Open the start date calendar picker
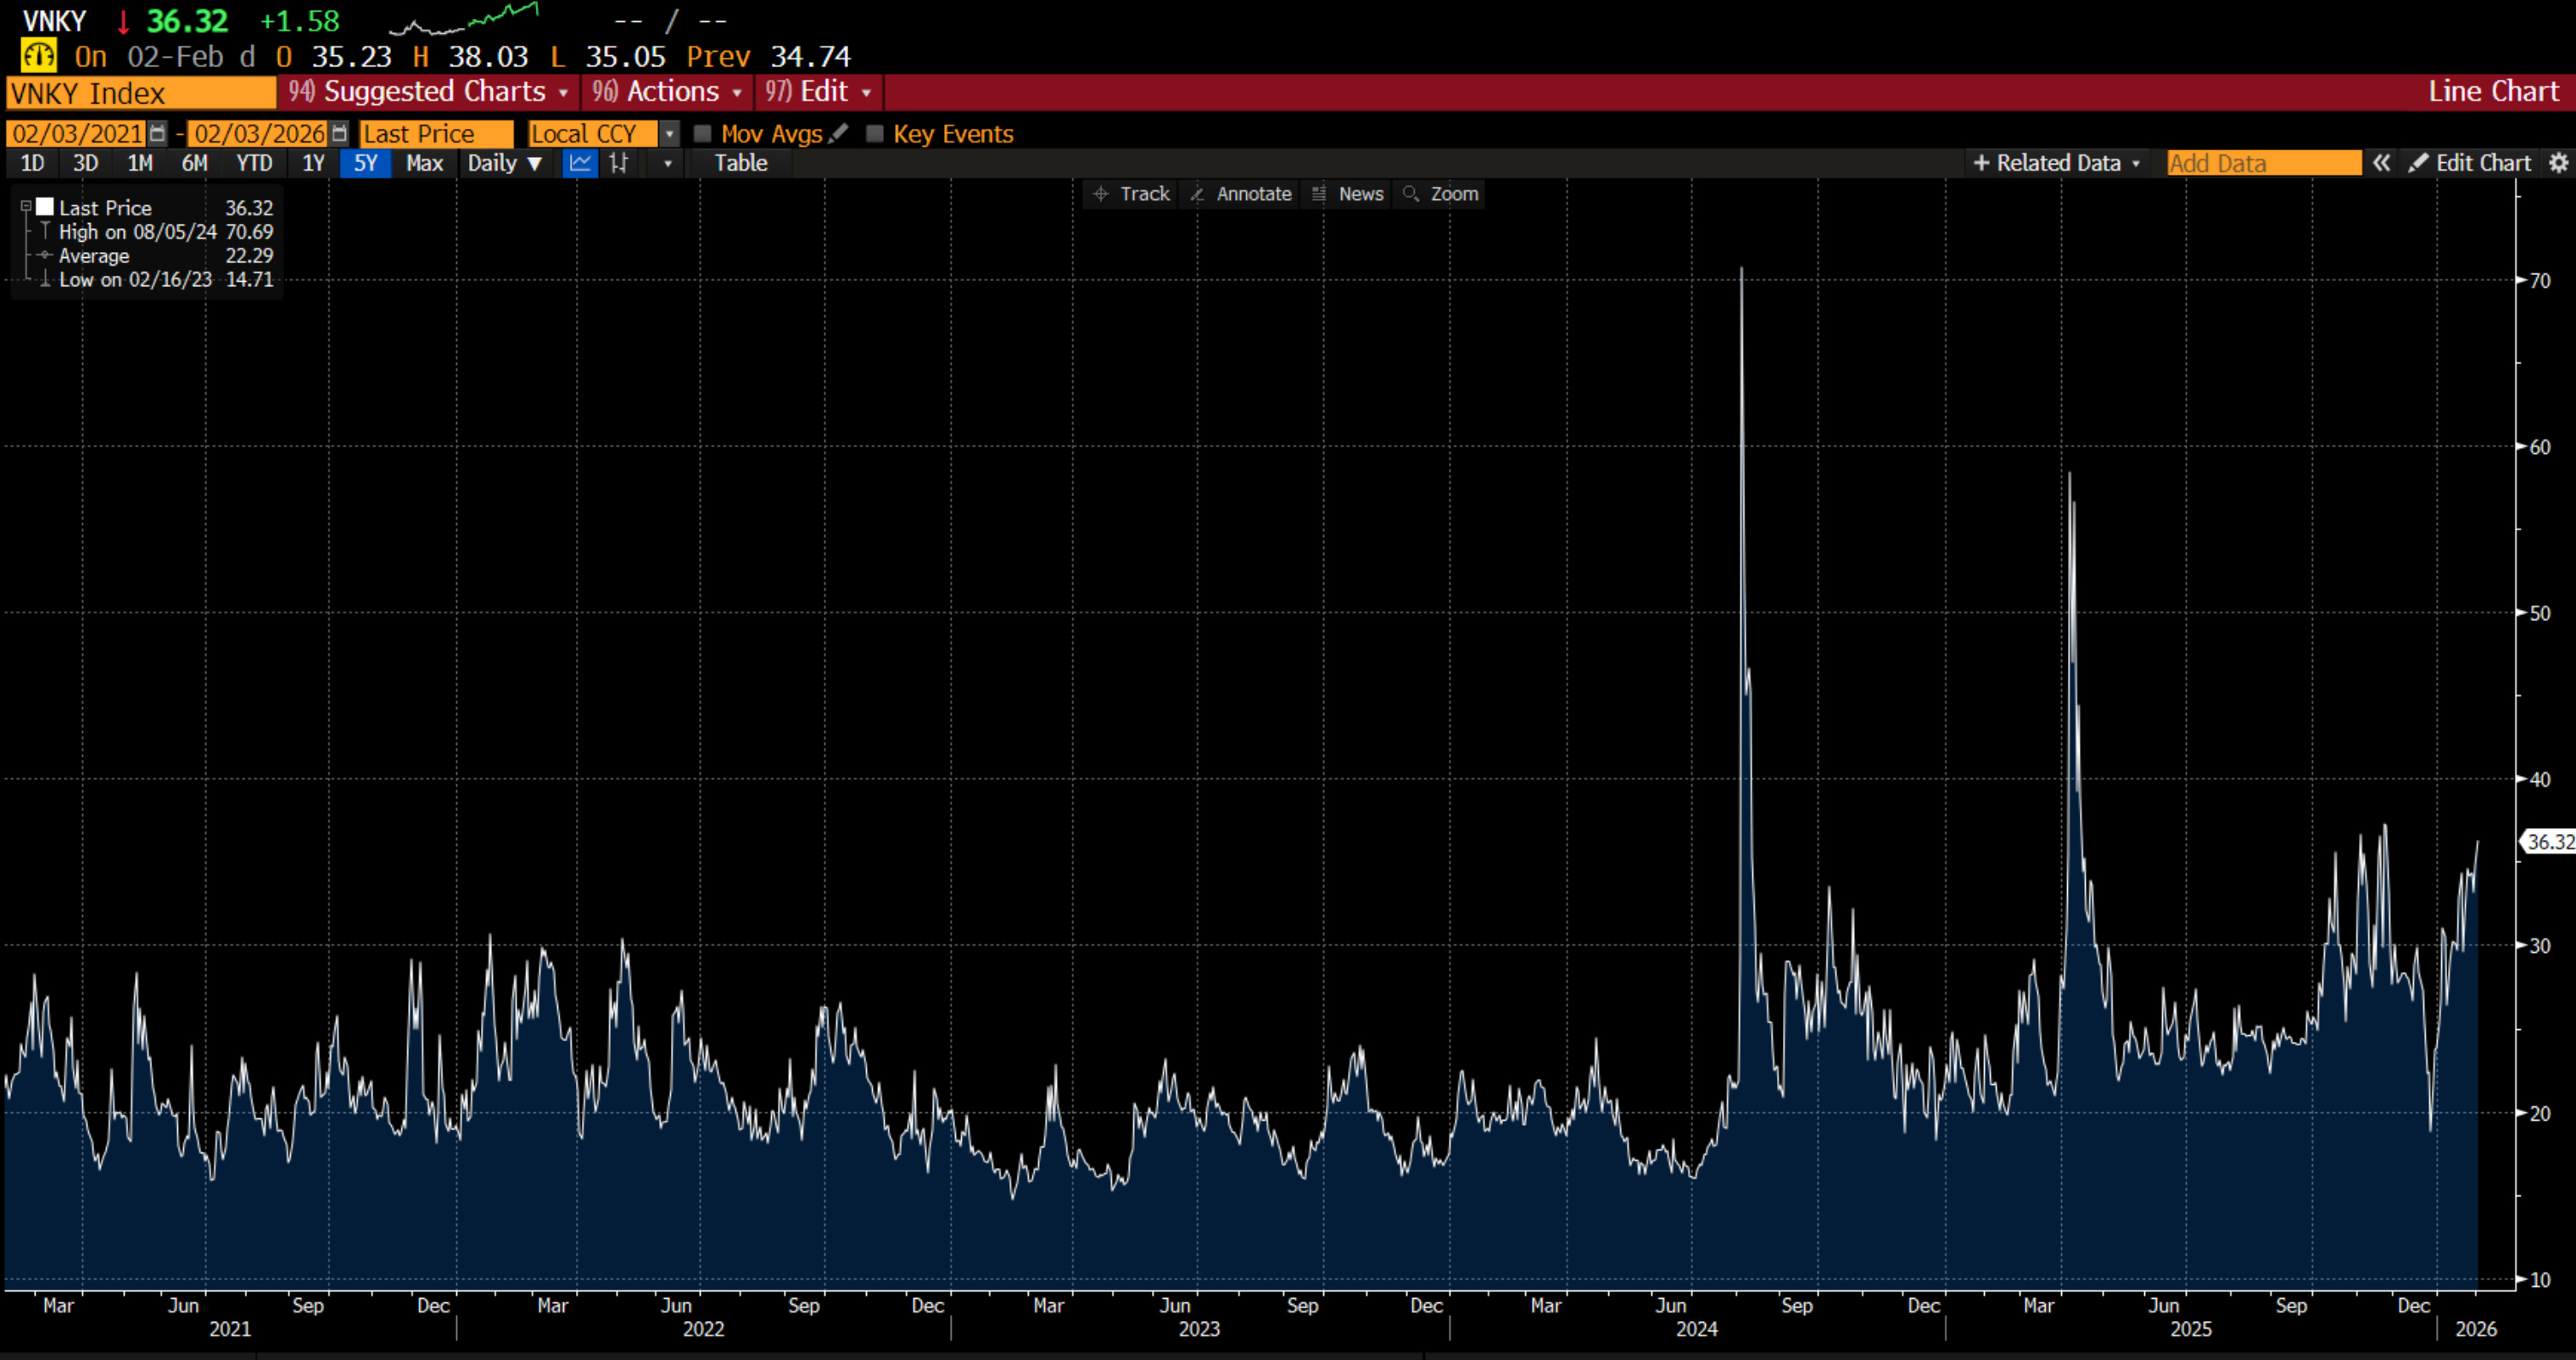This screenshot has width=2576, height=1360. (x=157, y=133)
